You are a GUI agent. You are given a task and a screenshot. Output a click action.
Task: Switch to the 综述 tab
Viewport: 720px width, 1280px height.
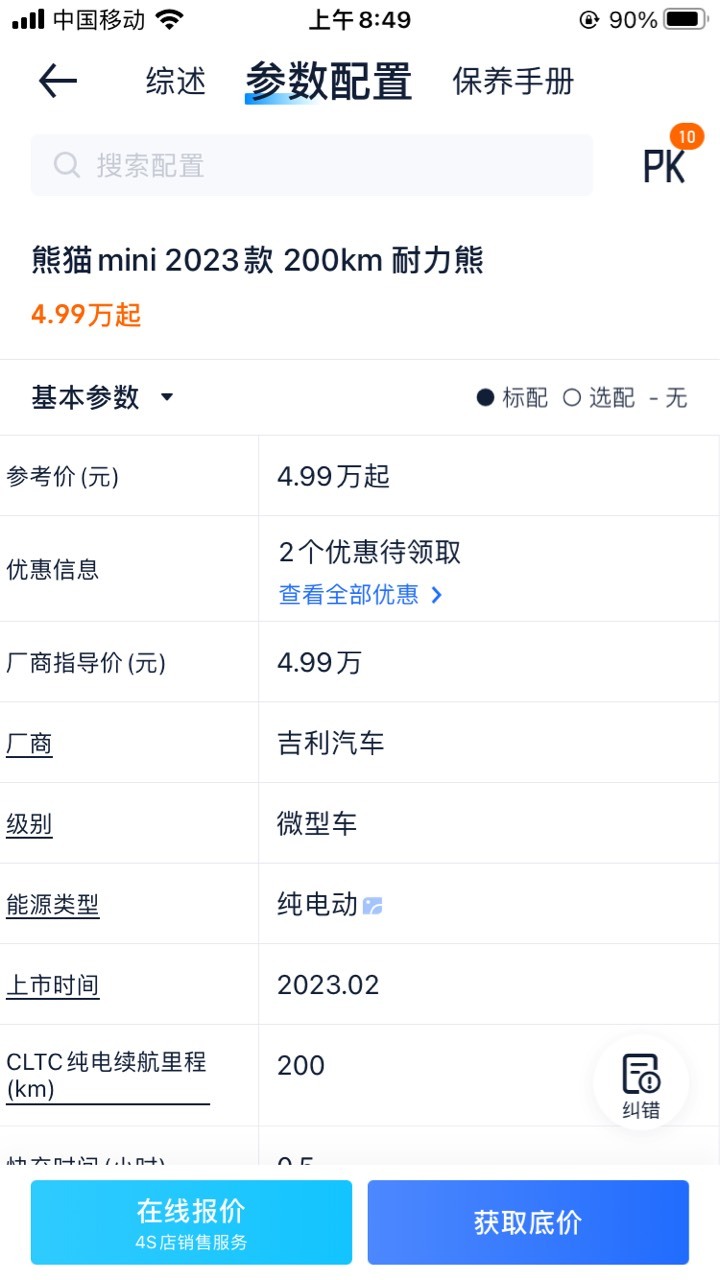pos(176,81)
